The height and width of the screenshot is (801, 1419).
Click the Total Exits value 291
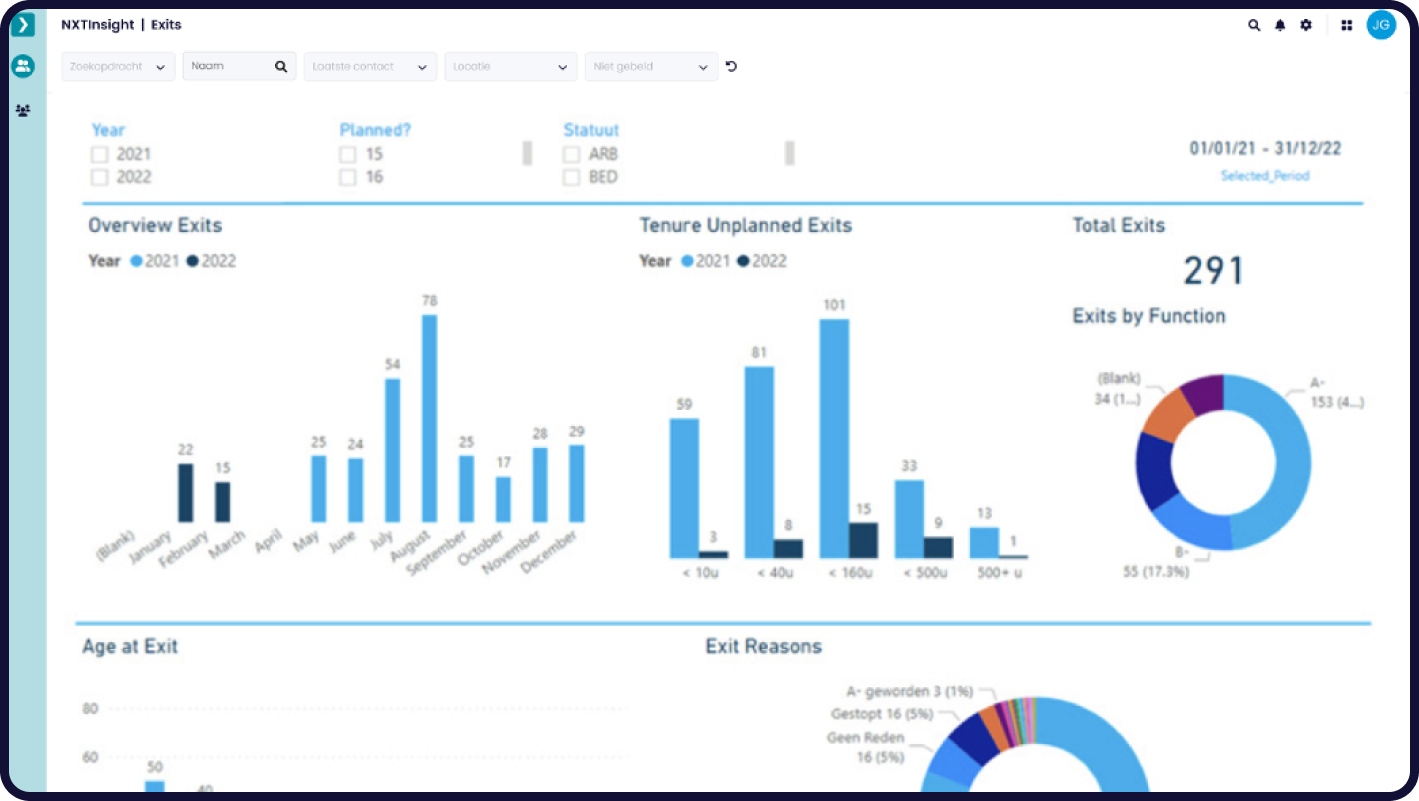[1213, 271]
